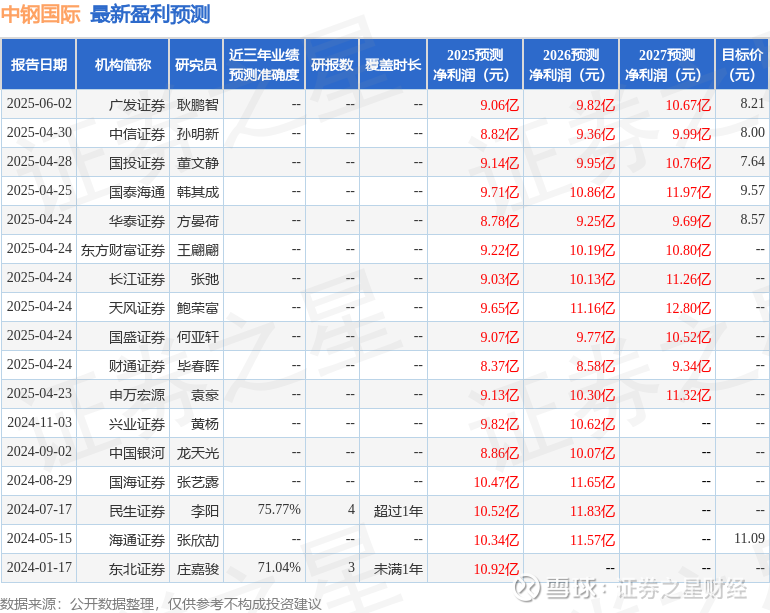
Task: Select the 覆盖时长 column header
Action: point(393,64)
